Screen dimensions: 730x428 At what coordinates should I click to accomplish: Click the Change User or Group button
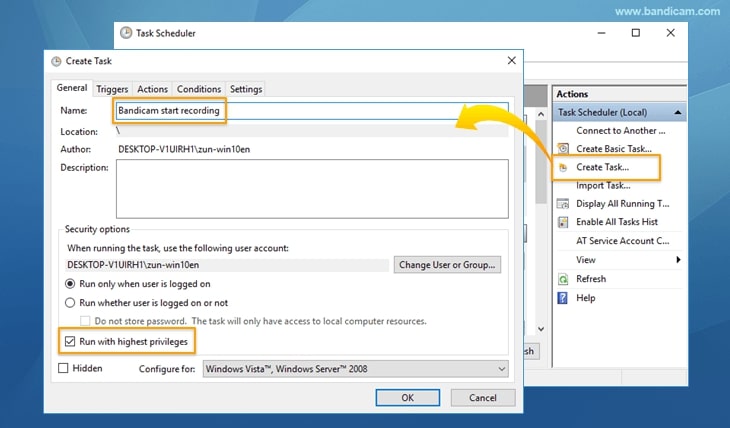(x=448, y=265)
